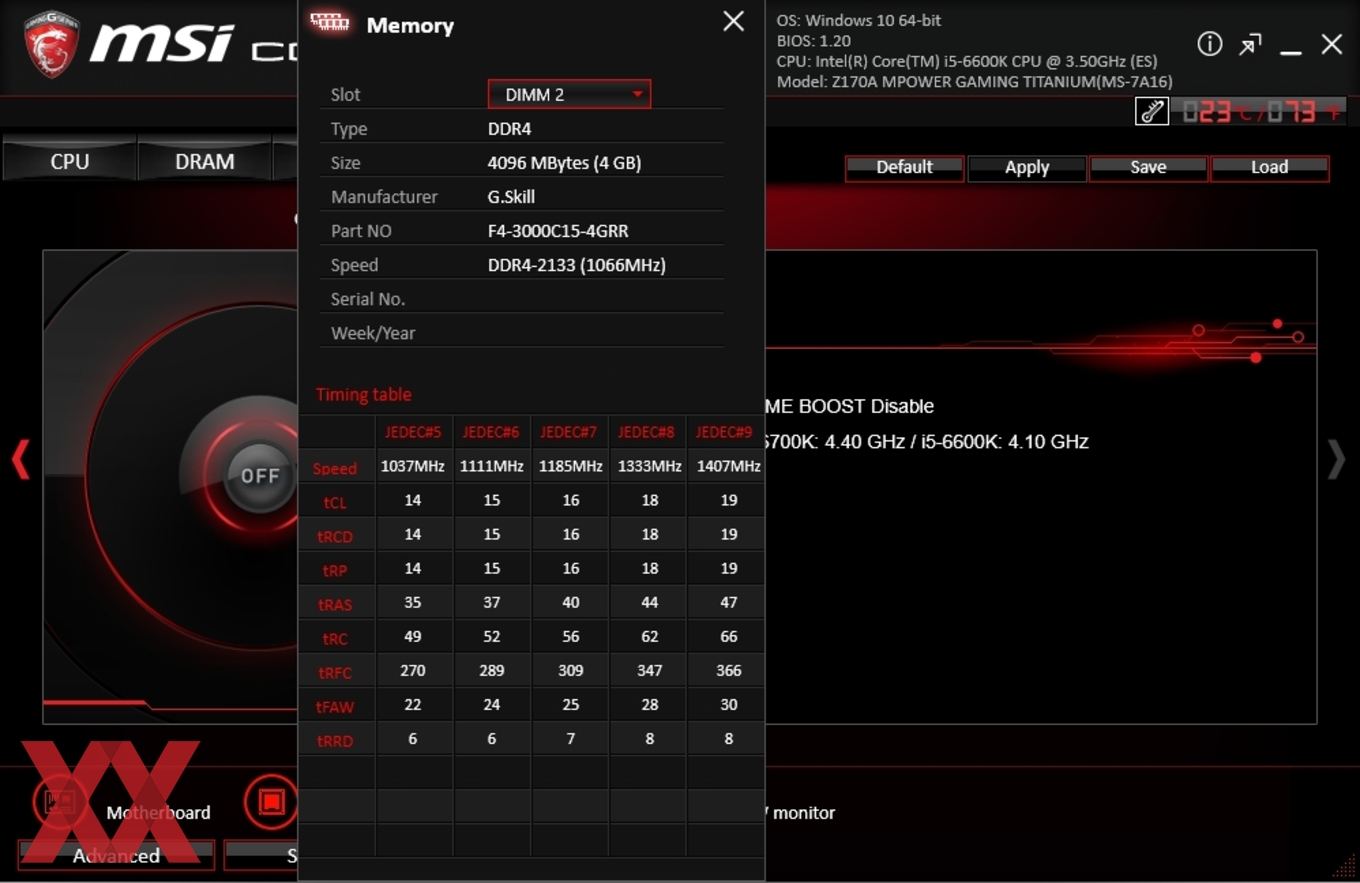Open the Advanced button at bottom
Image resolution: width=1360 pixels, height=883 pixels.
[x=116, y=855]
